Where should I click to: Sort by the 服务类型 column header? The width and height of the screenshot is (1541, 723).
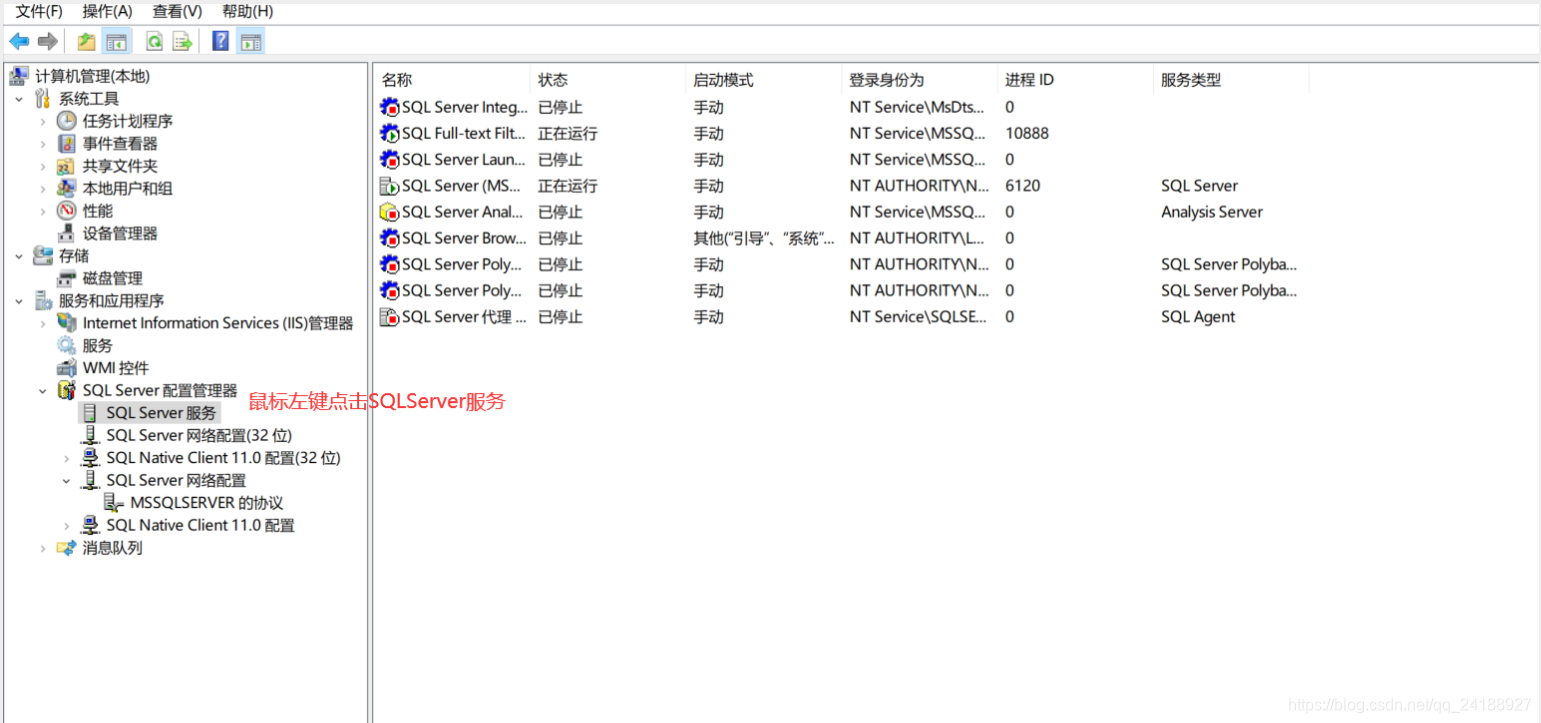1231,80
